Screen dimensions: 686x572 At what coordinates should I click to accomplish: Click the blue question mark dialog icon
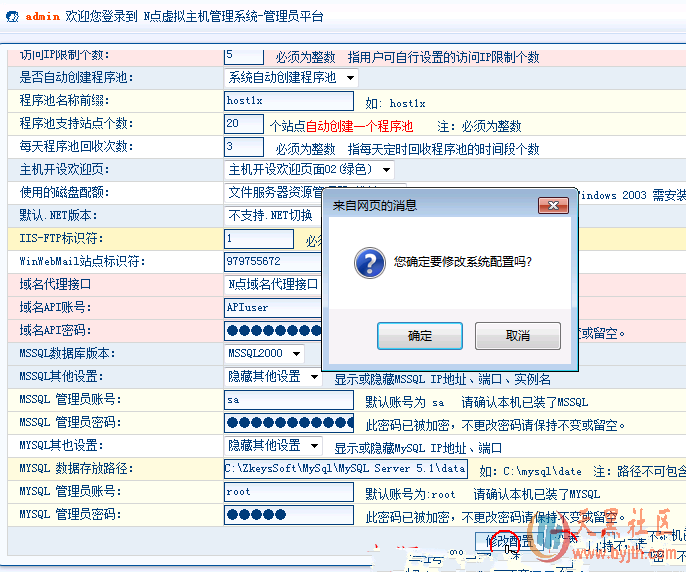click(x=371, y=263)
